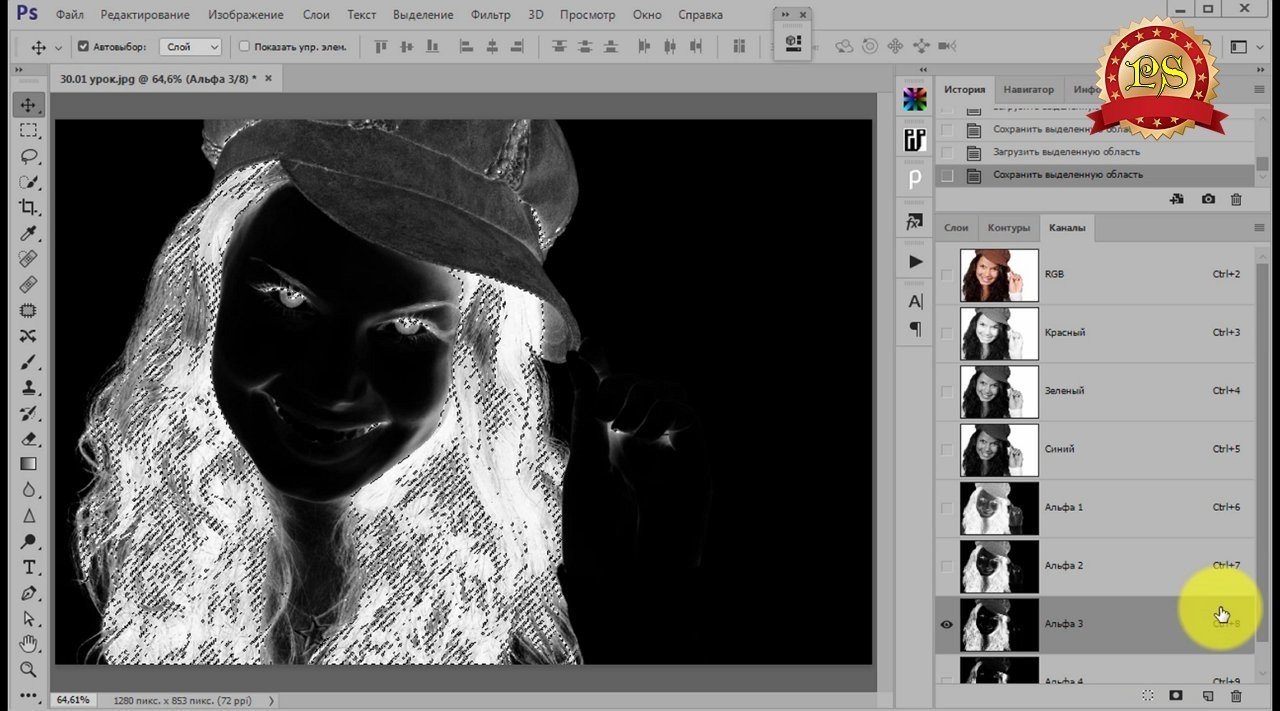The image size is (1280, 711).
Task: Select the Path Selection tool
Action: coord(29,618)
